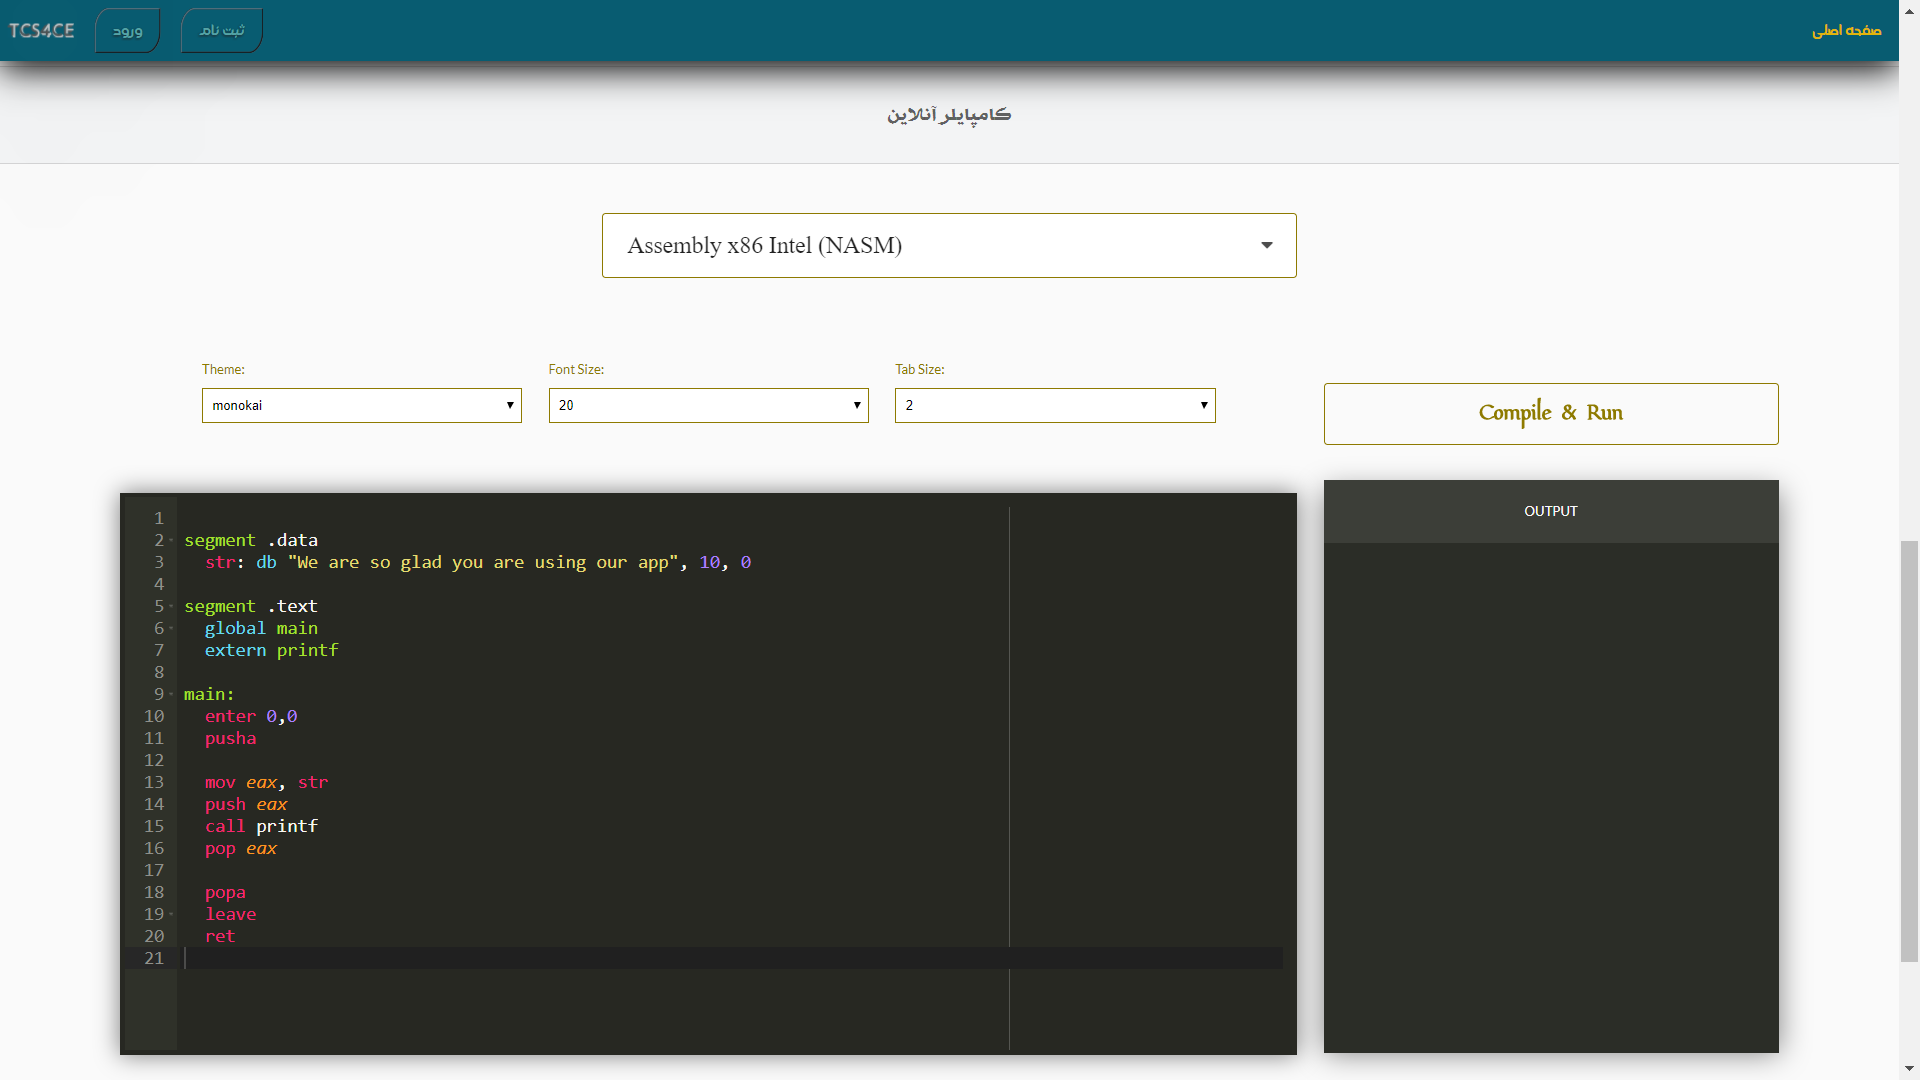Click the string literal on line 3
Image resolution: width=1920 pixels, height=1080 pixels.
(483, 562)
